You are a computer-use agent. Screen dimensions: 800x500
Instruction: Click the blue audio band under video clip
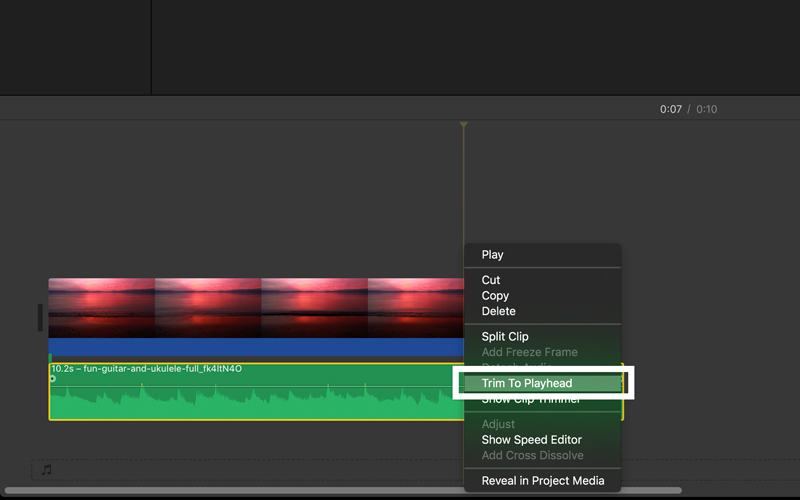(x=256, y=347)
